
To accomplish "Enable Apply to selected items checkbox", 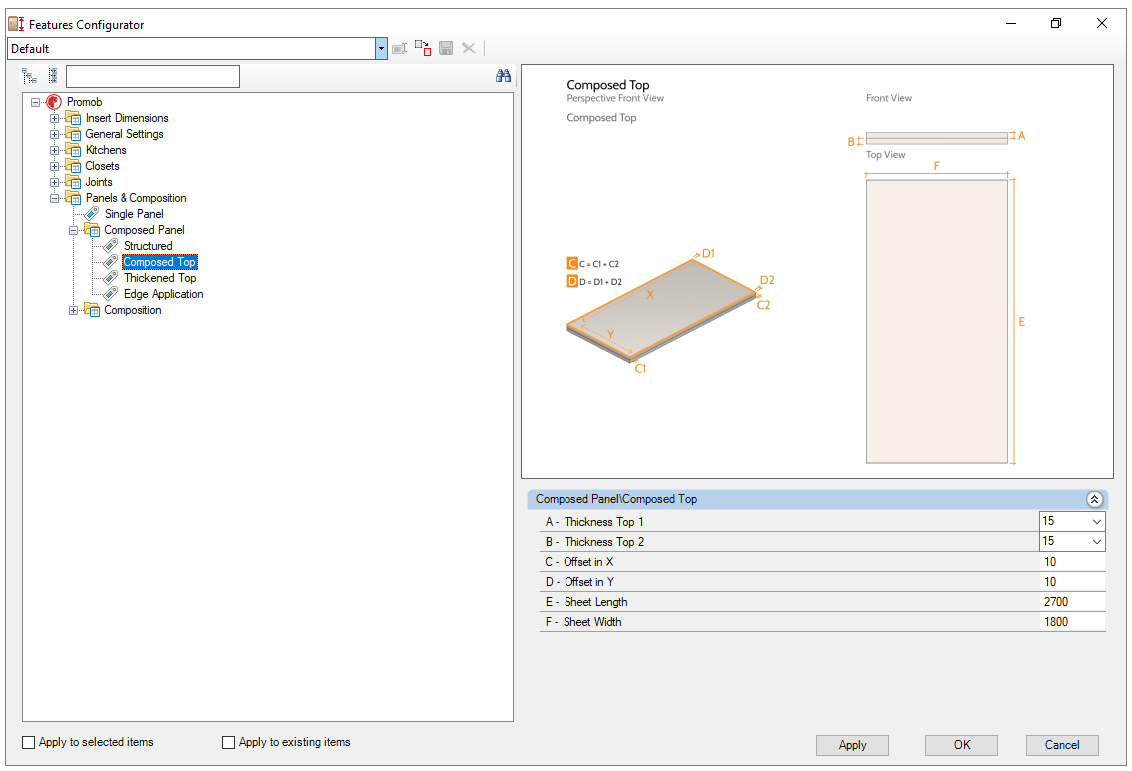I will (x=29, y=742).
